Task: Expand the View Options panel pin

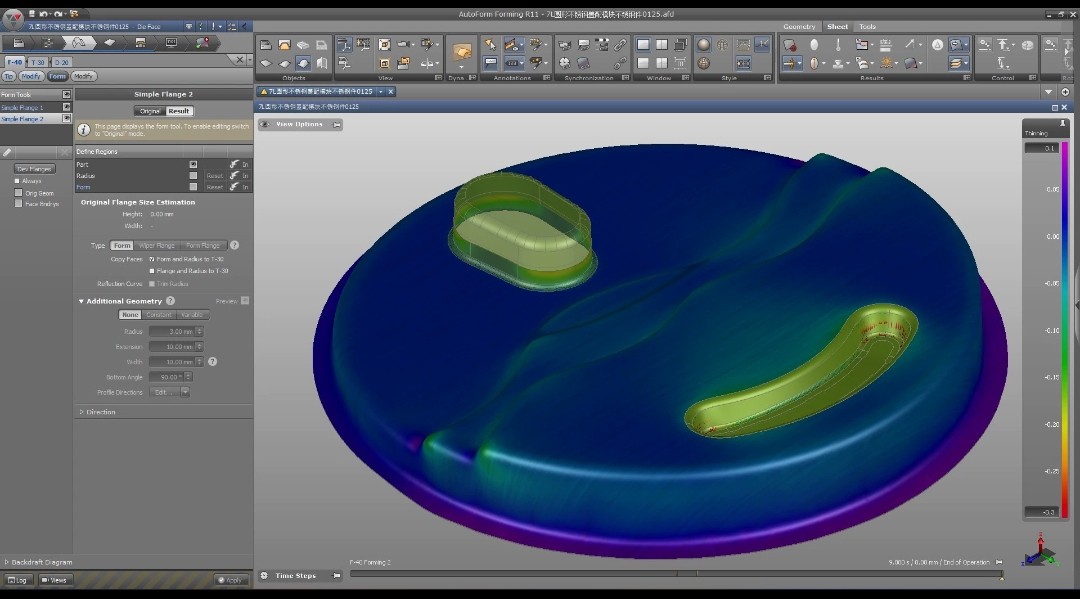Action: tap(336, 125)
